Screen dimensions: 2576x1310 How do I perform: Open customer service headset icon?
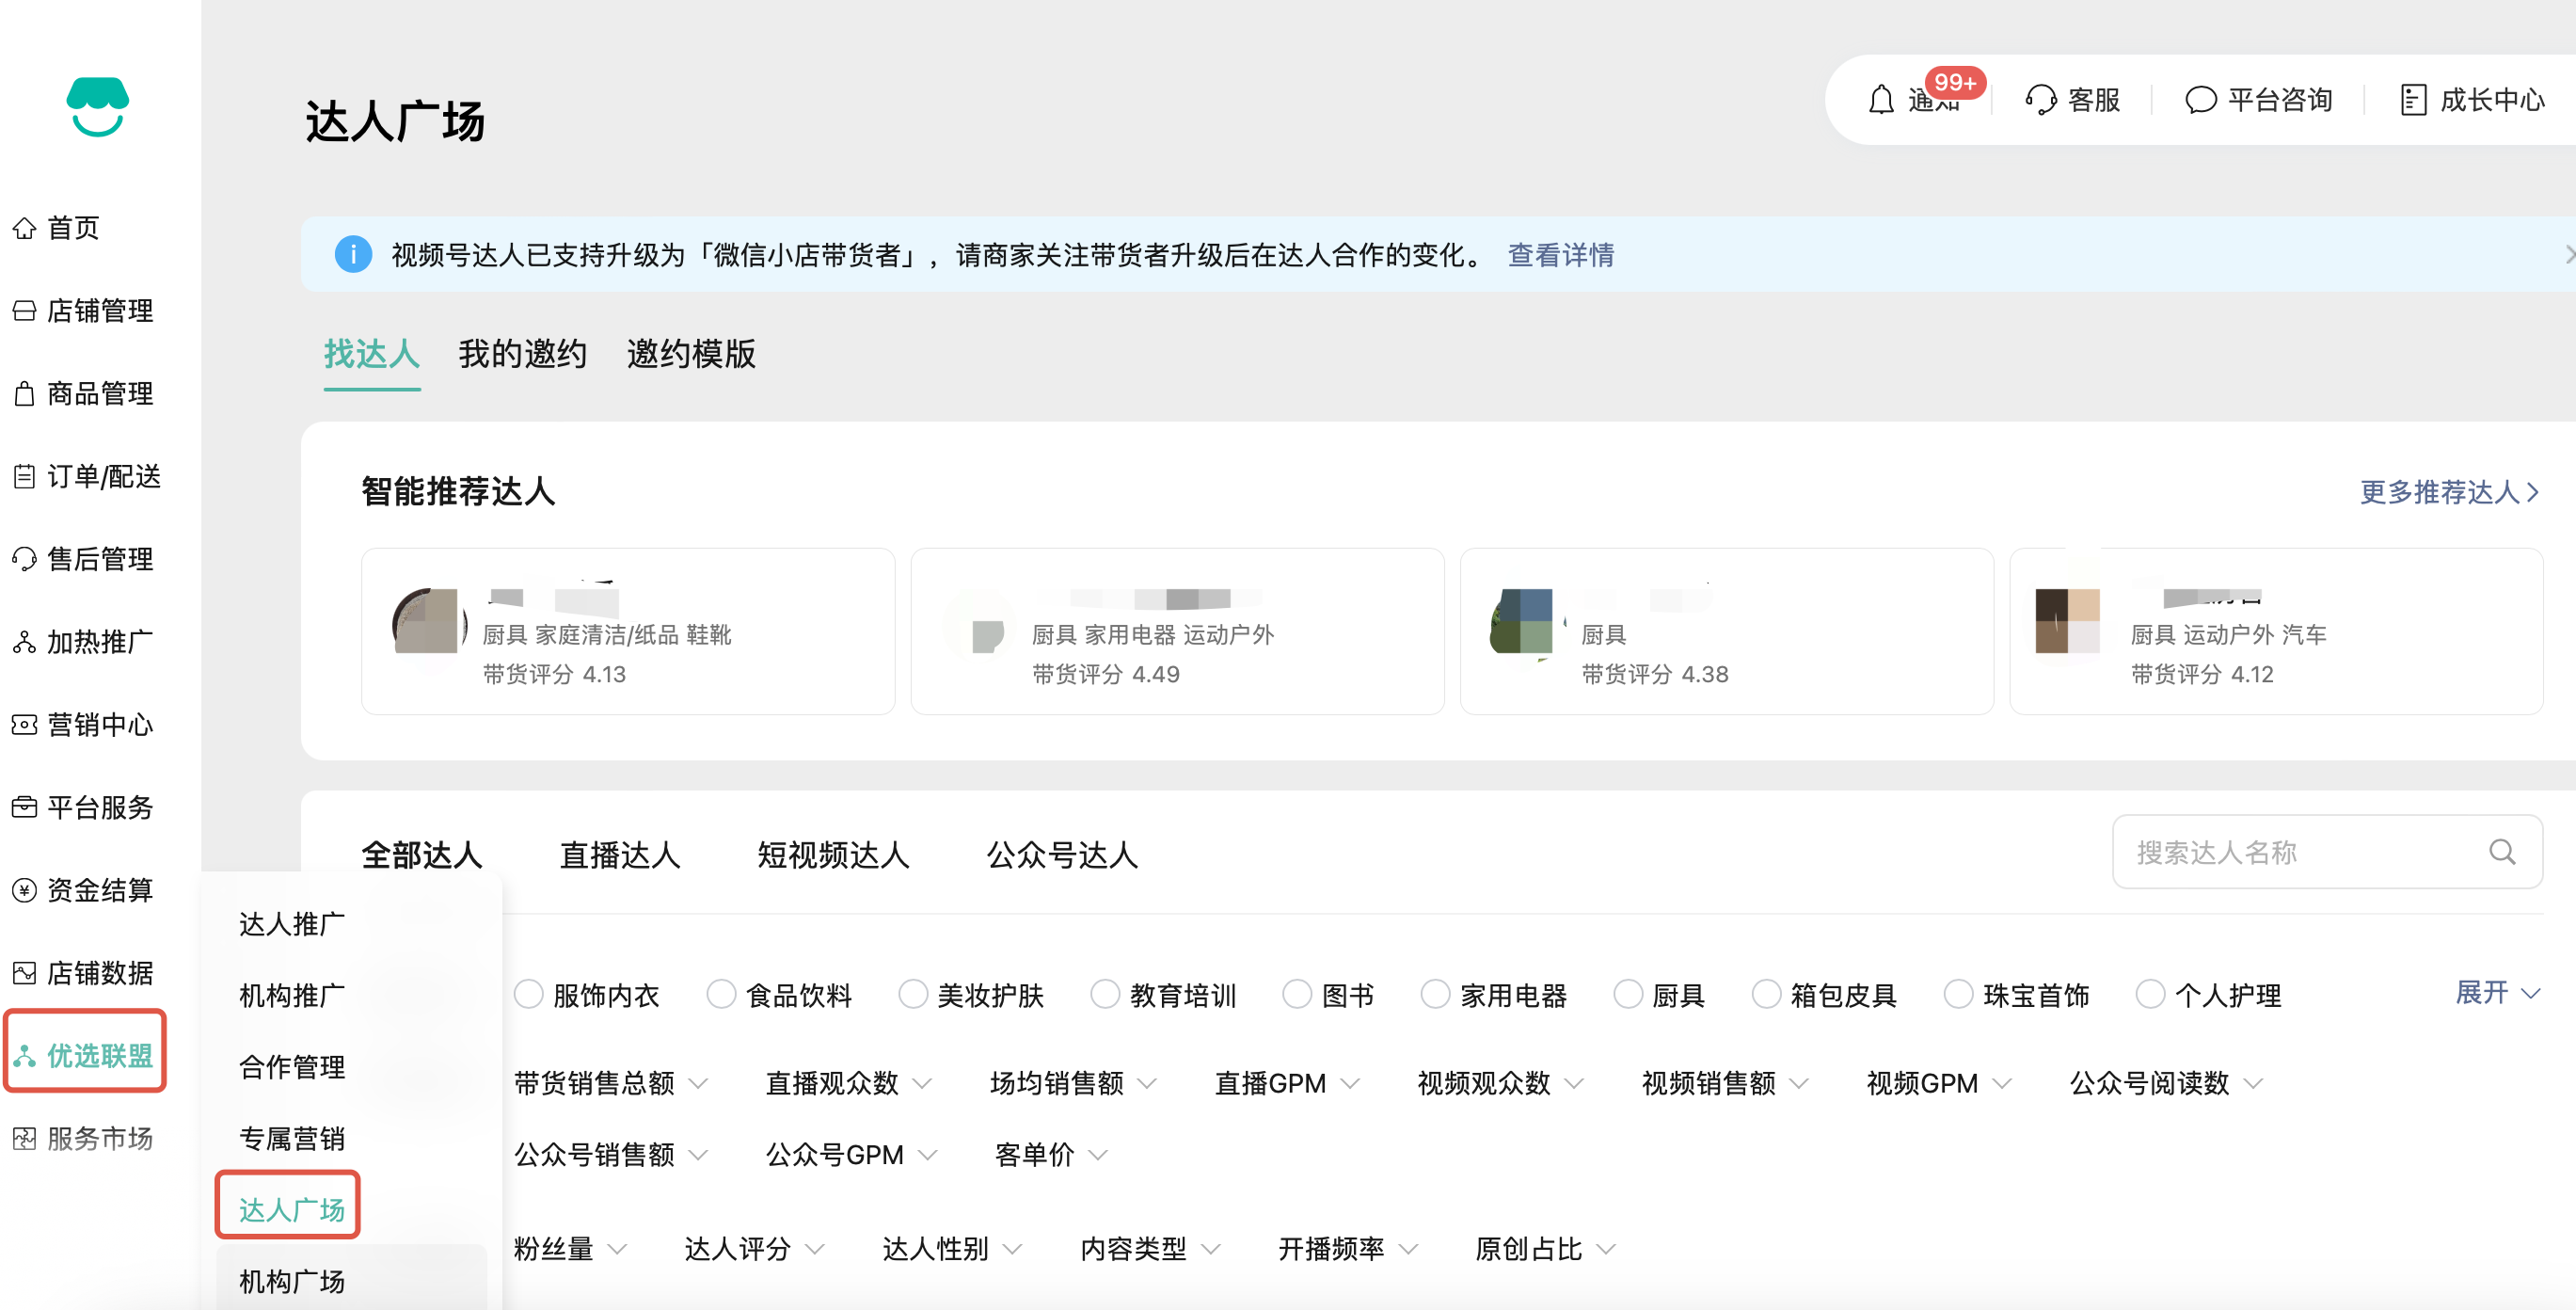(2039, 100)
